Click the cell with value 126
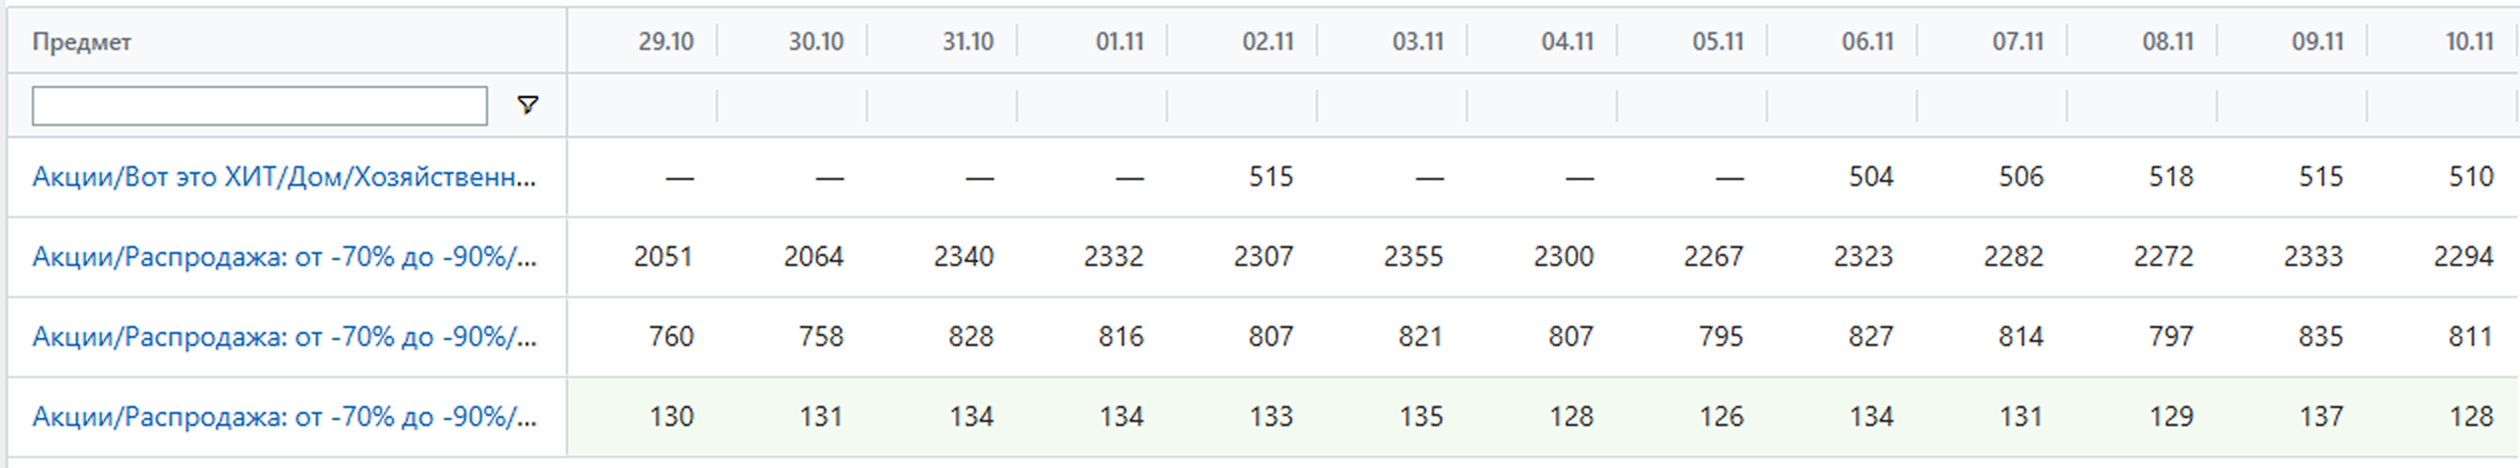 click(1720, 417)
